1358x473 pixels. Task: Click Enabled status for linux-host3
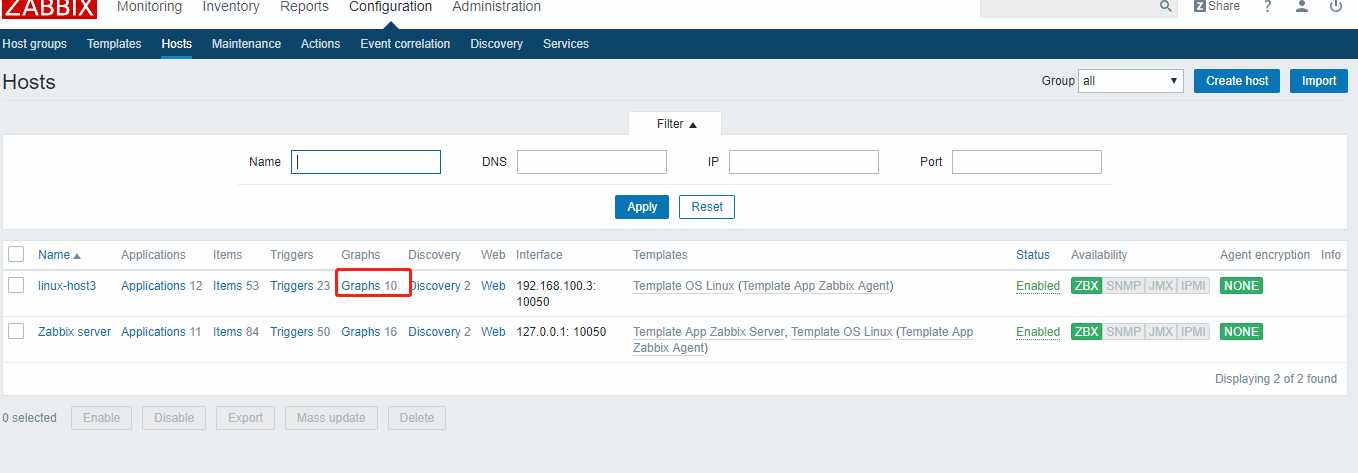pyautogui.click(x=1038, y=286)
